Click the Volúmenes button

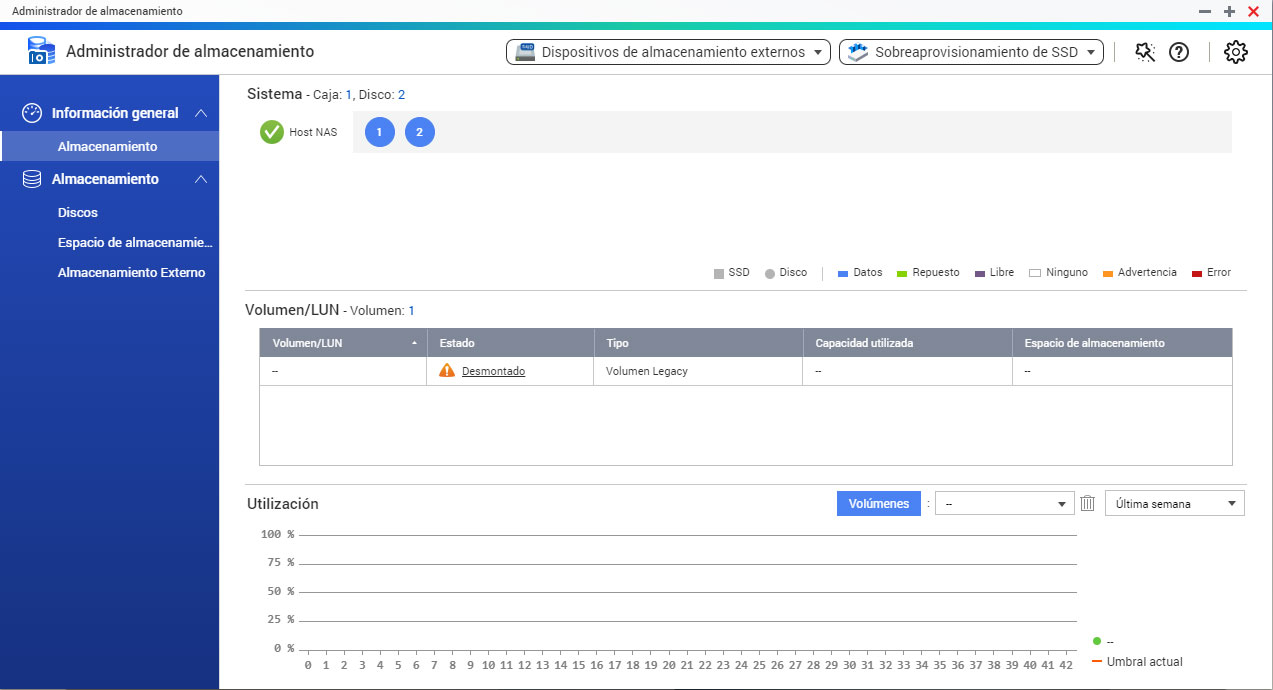878,503
